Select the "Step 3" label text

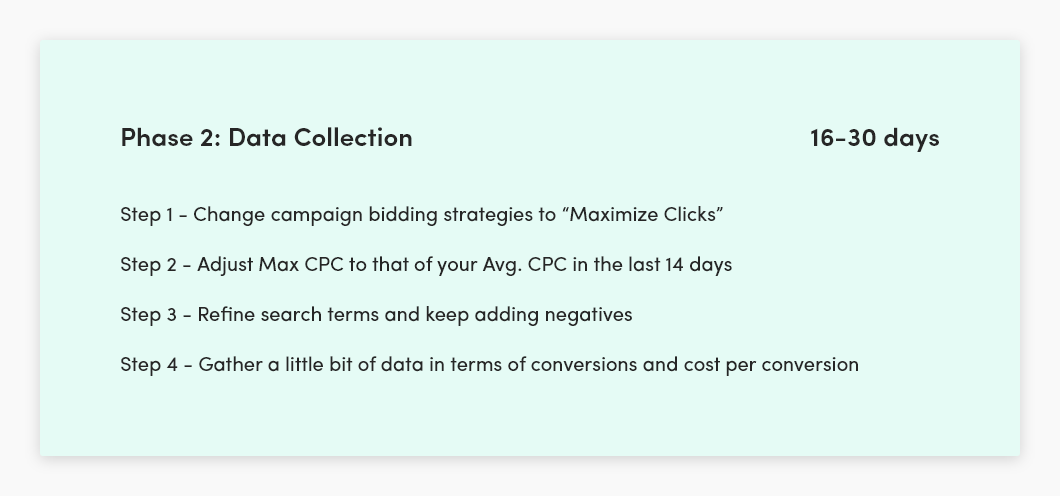(x=149, y=314)
